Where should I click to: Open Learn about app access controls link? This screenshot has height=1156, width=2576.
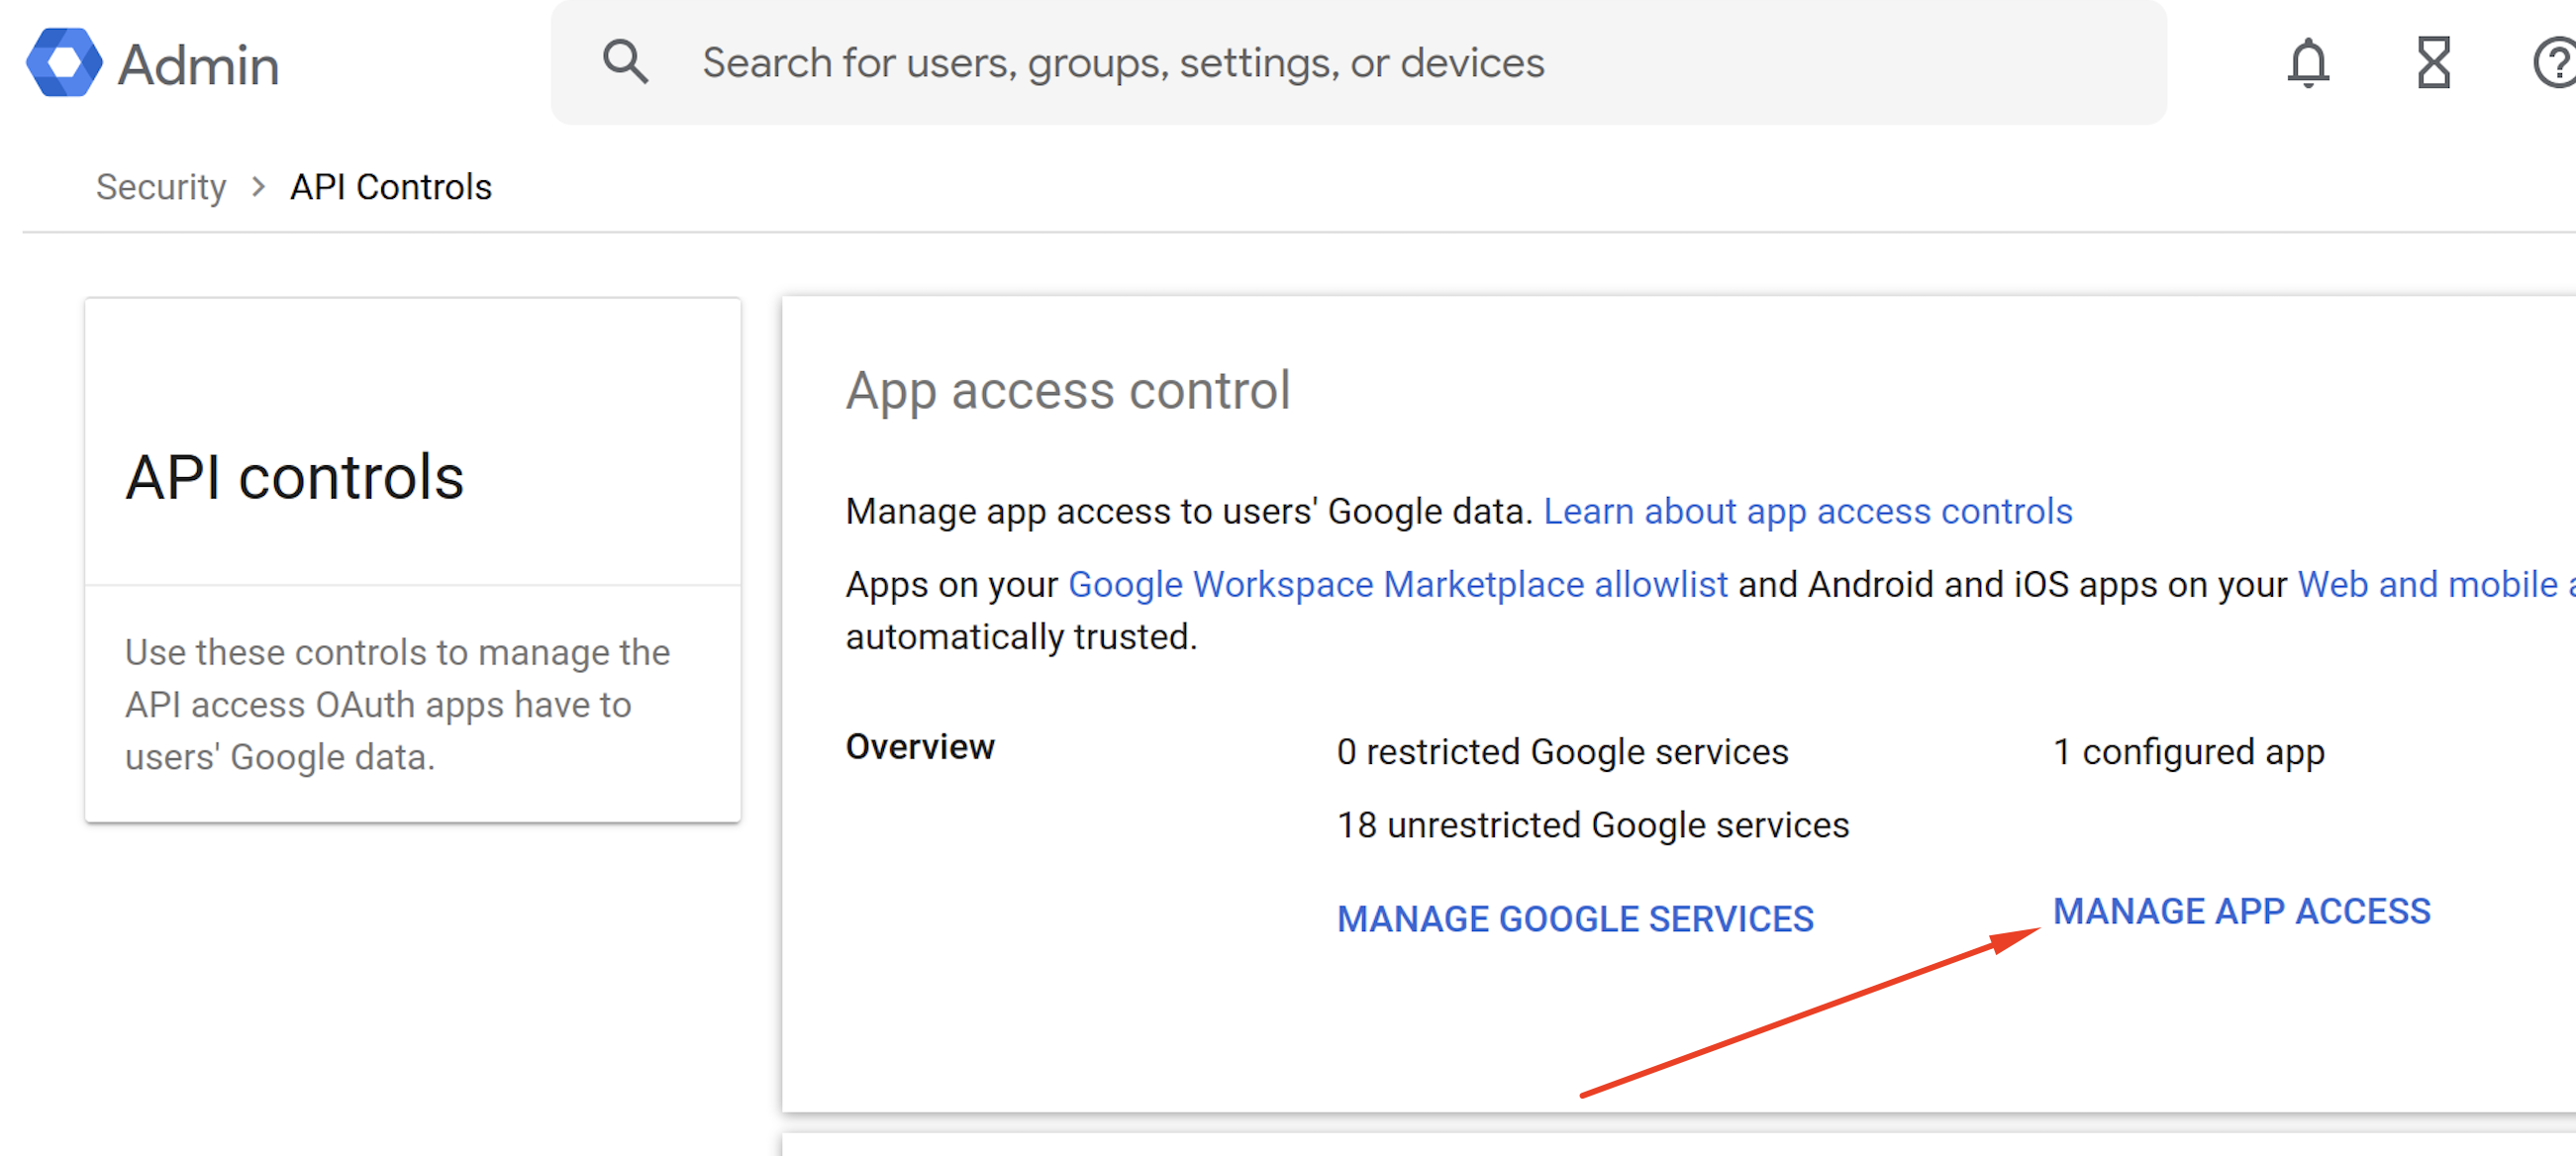pyautogui.click(x=1808, y=511)
